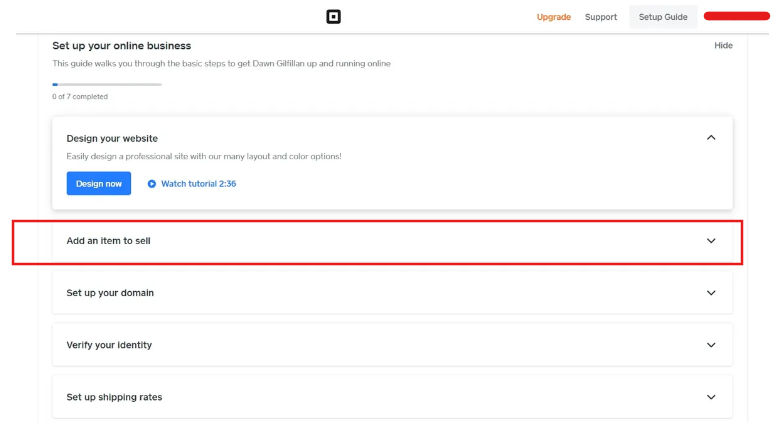
Task: Click the Set up your domain title
Action: click(110, 293)
